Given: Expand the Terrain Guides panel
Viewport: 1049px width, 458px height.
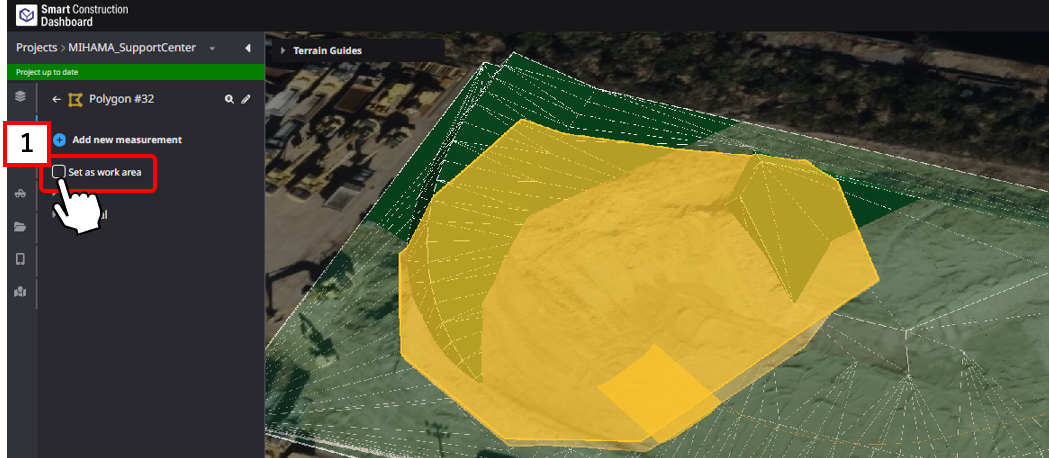Looking at the screenshot, I should click(283, 51).
